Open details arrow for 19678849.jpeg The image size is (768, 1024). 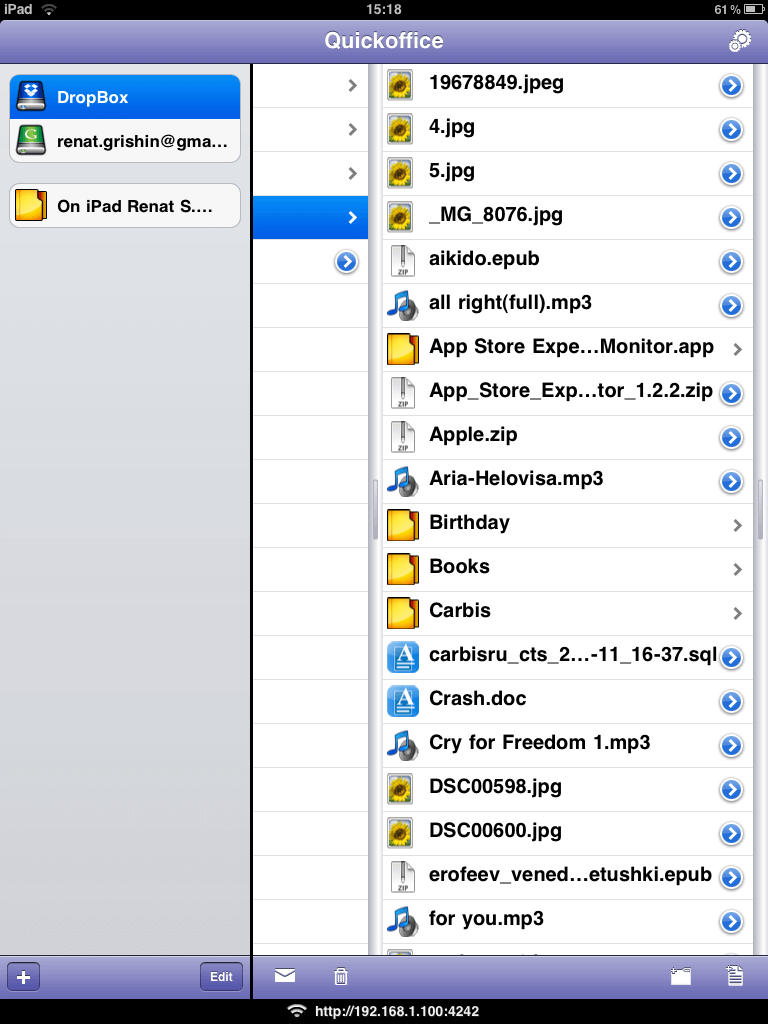pos(731,86)
